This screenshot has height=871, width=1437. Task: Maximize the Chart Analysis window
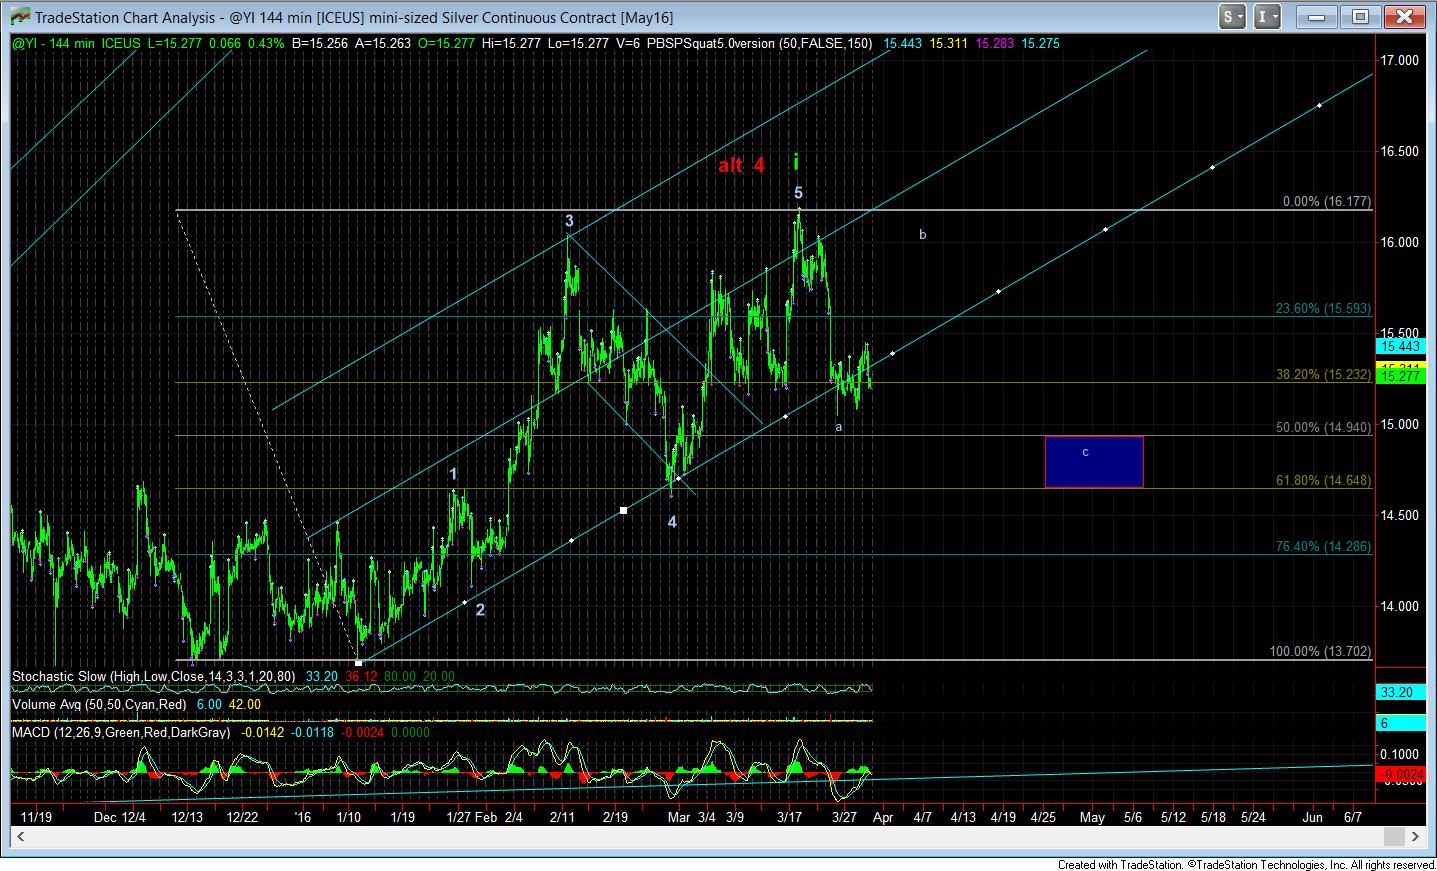click(x=1360, y=17)
